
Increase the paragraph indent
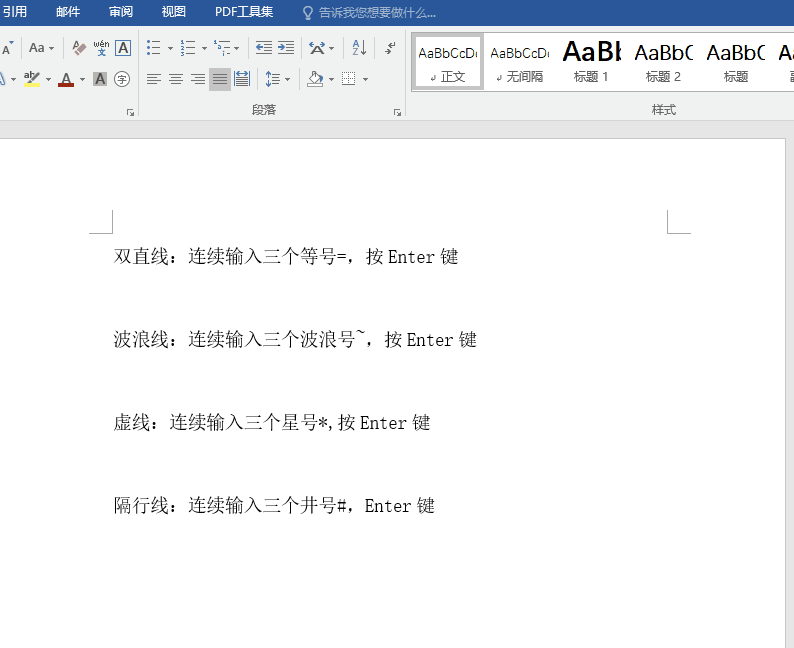(286, 48)
